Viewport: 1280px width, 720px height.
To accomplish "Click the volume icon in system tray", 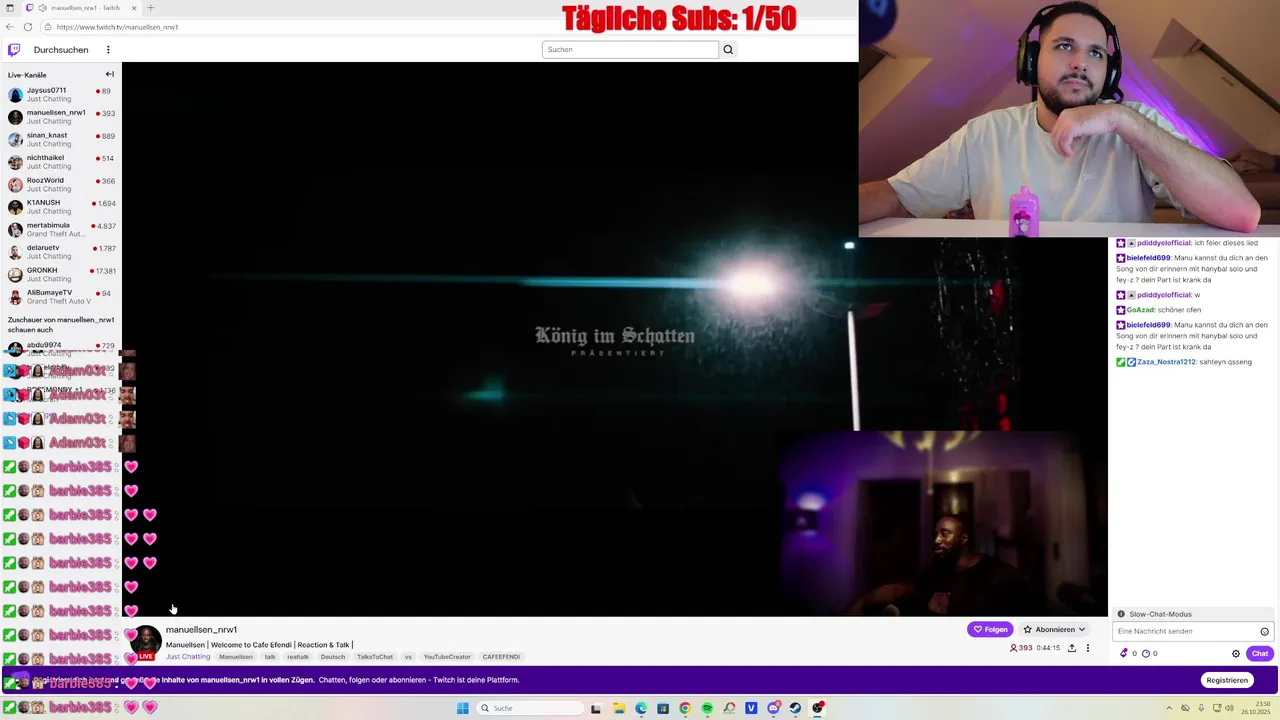I will pos(1229,708).
